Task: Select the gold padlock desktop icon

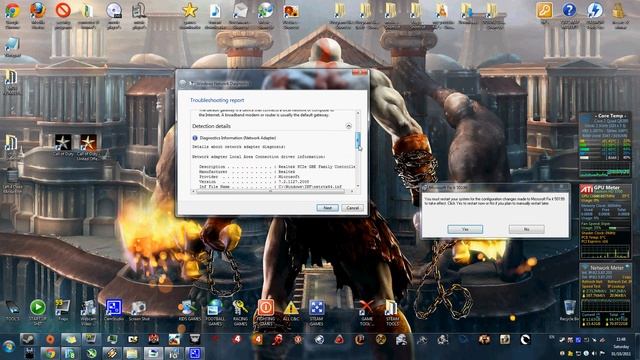Action: [620, 11]
